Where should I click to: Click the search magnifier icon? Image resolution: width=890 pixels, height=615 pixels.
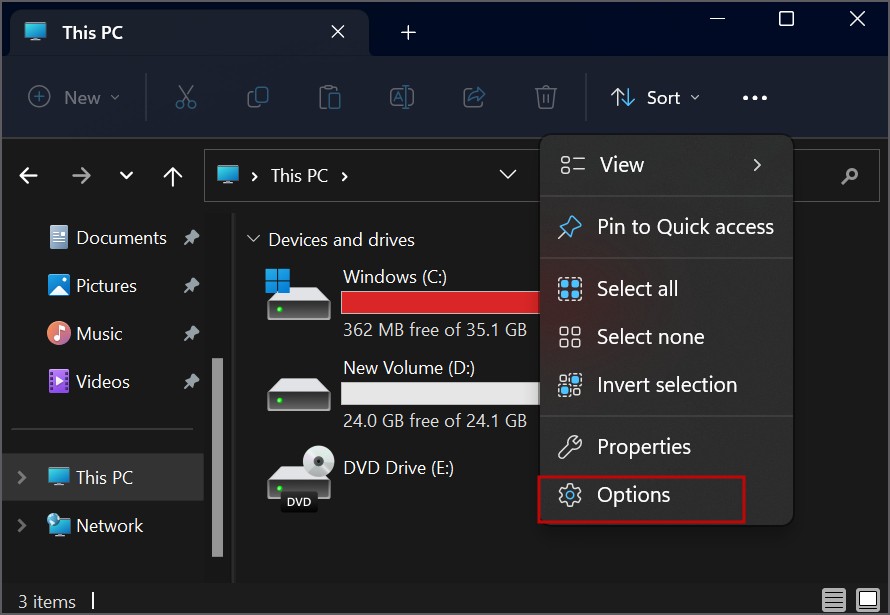coord(849,176)
